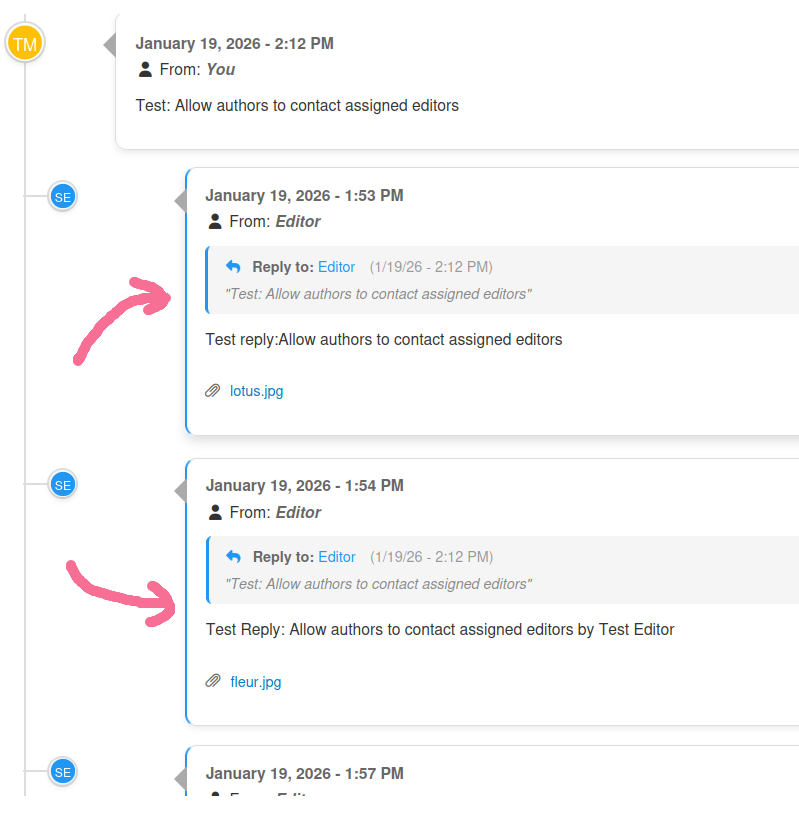Screen dimensions: 799x830
Task: Click the person icon in the 1:53 PM message
Action: click(215, 222)
